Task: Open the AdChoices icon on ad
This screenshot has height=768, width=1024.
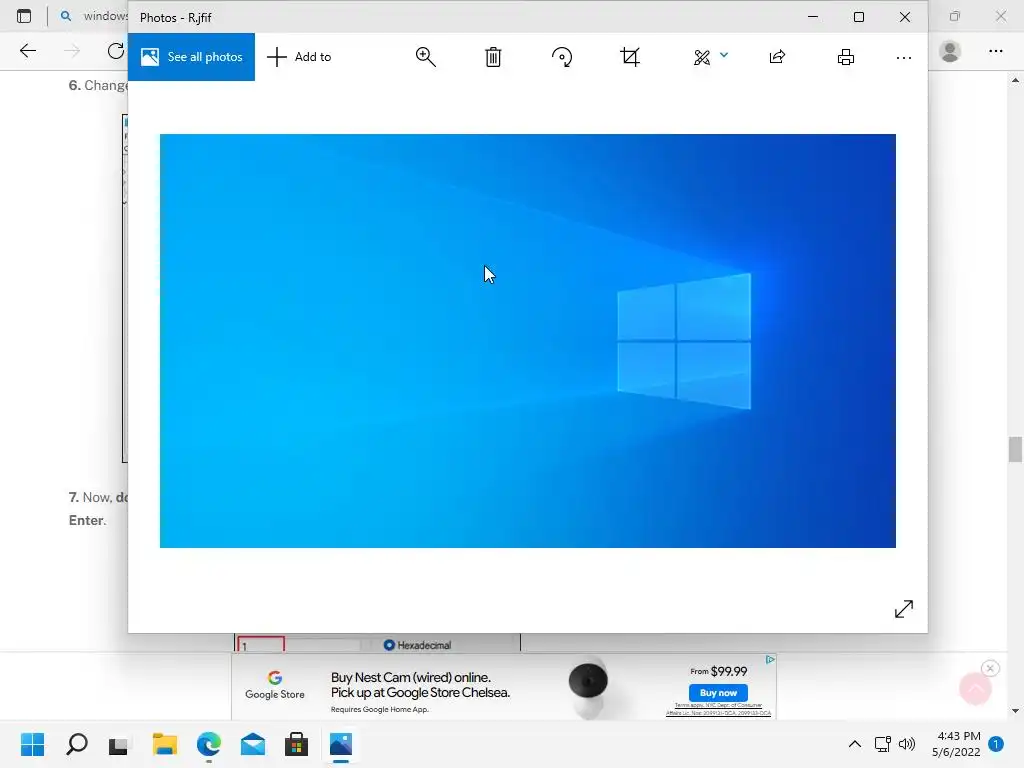Action: tap(771, 660)
